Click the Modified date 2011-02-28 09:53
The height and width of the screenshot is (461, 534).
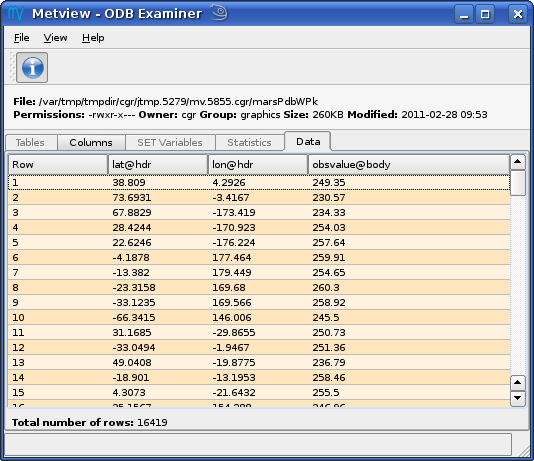coord(444,114)
